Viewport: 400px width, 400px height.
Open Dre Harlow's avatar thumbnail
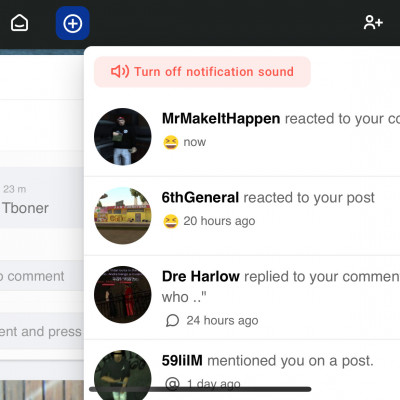123,294
